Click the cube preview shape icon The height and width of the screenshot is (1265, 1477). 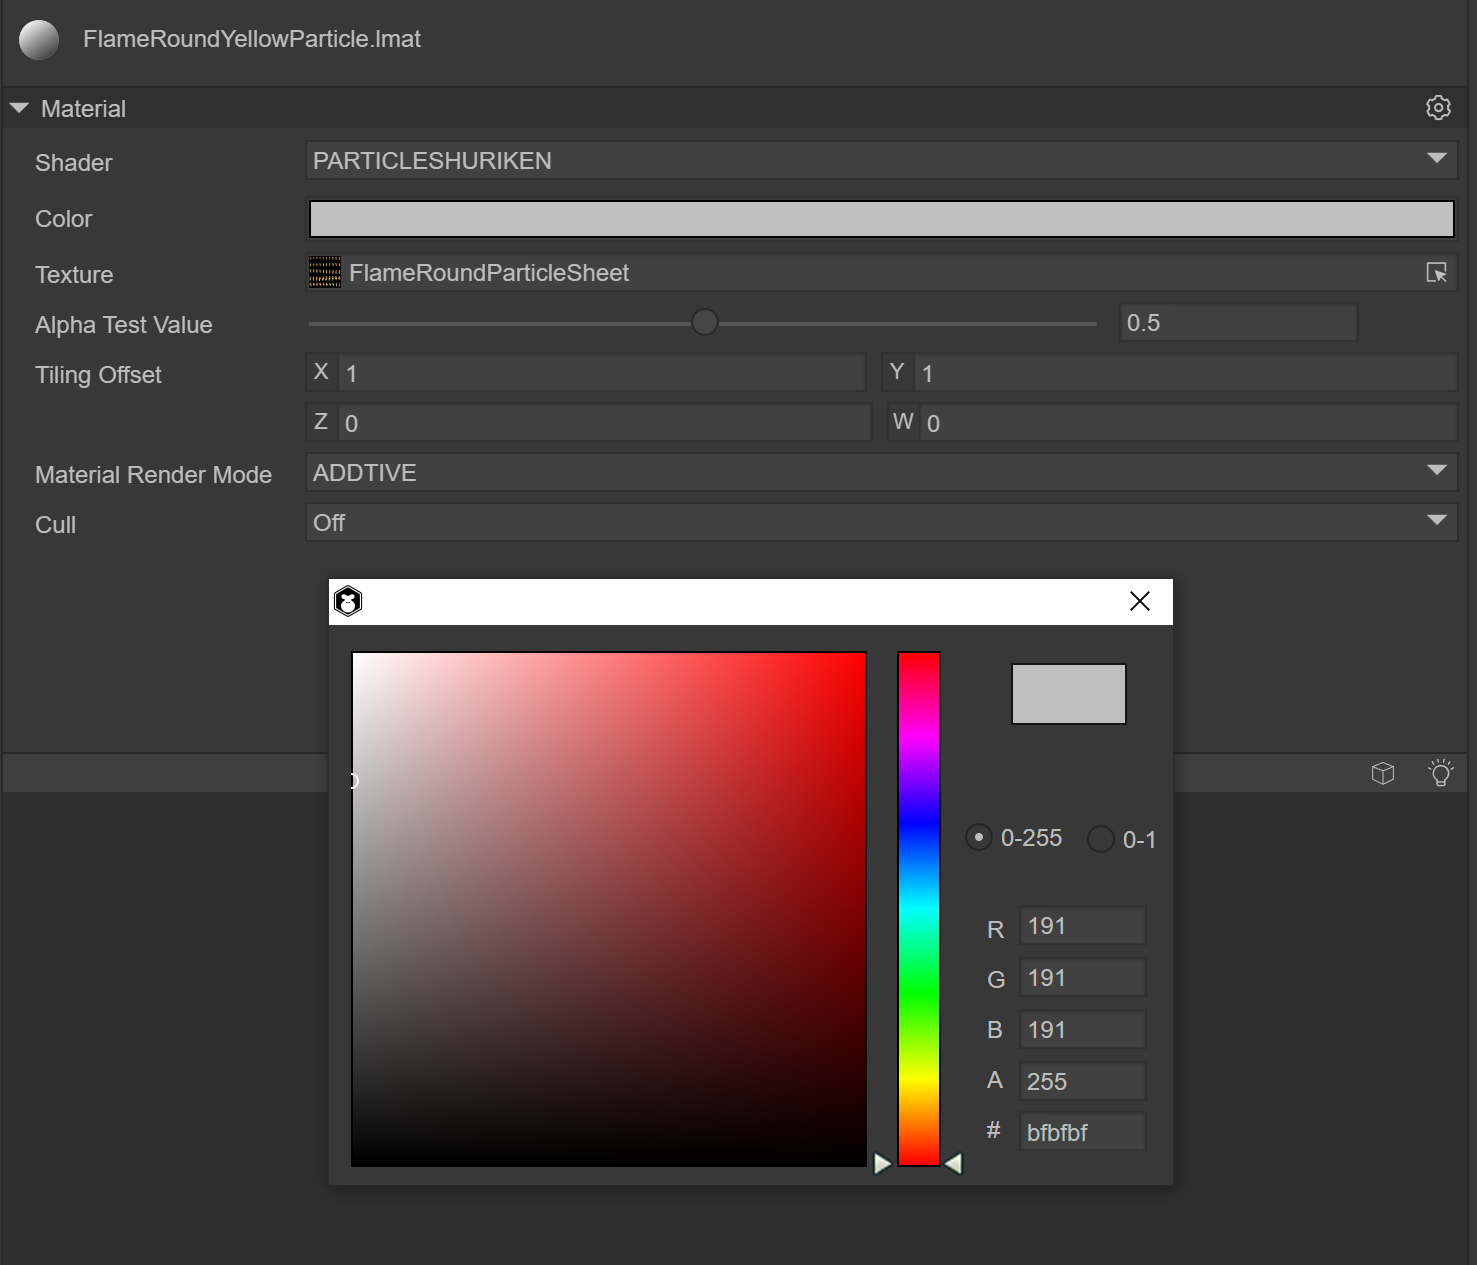click(1382, 773)
